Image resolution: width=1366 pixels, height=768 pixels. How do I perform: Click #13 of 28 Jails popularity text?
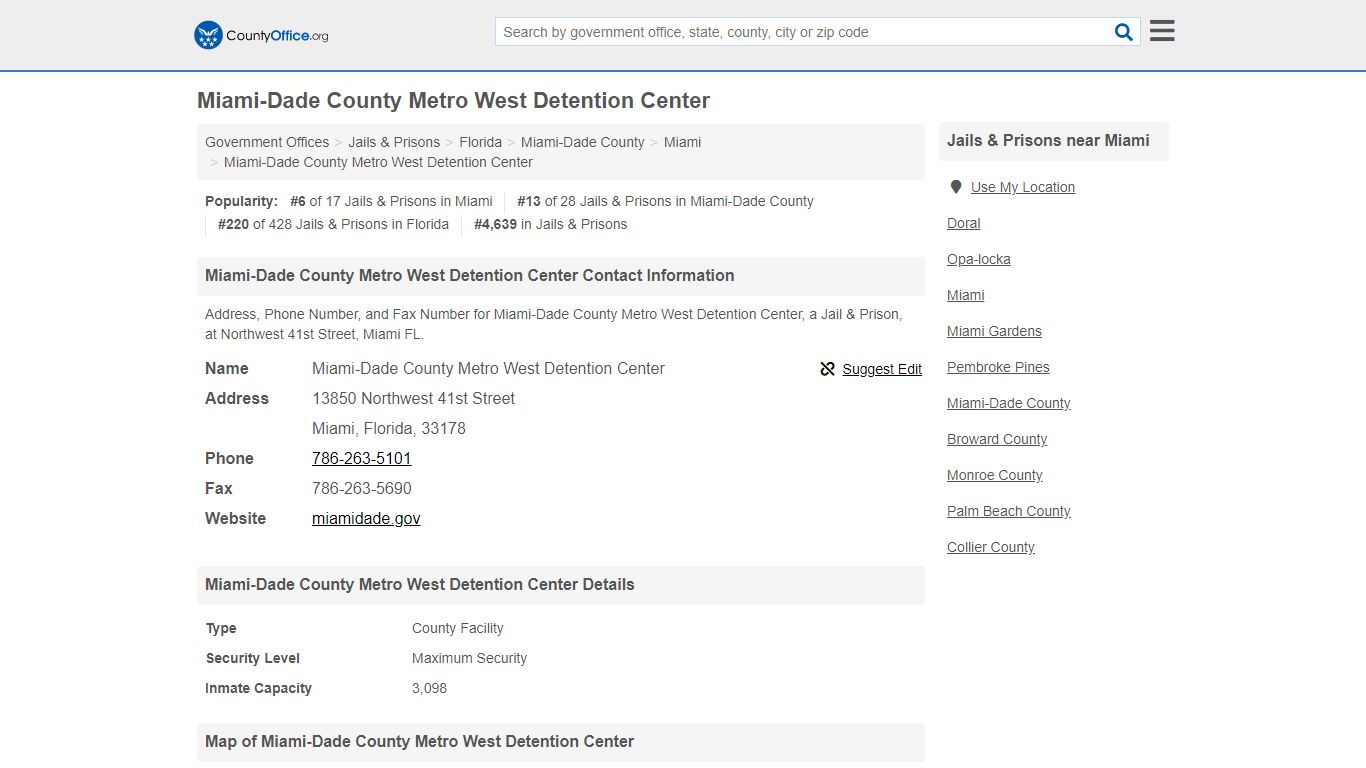tap(665, 201)
